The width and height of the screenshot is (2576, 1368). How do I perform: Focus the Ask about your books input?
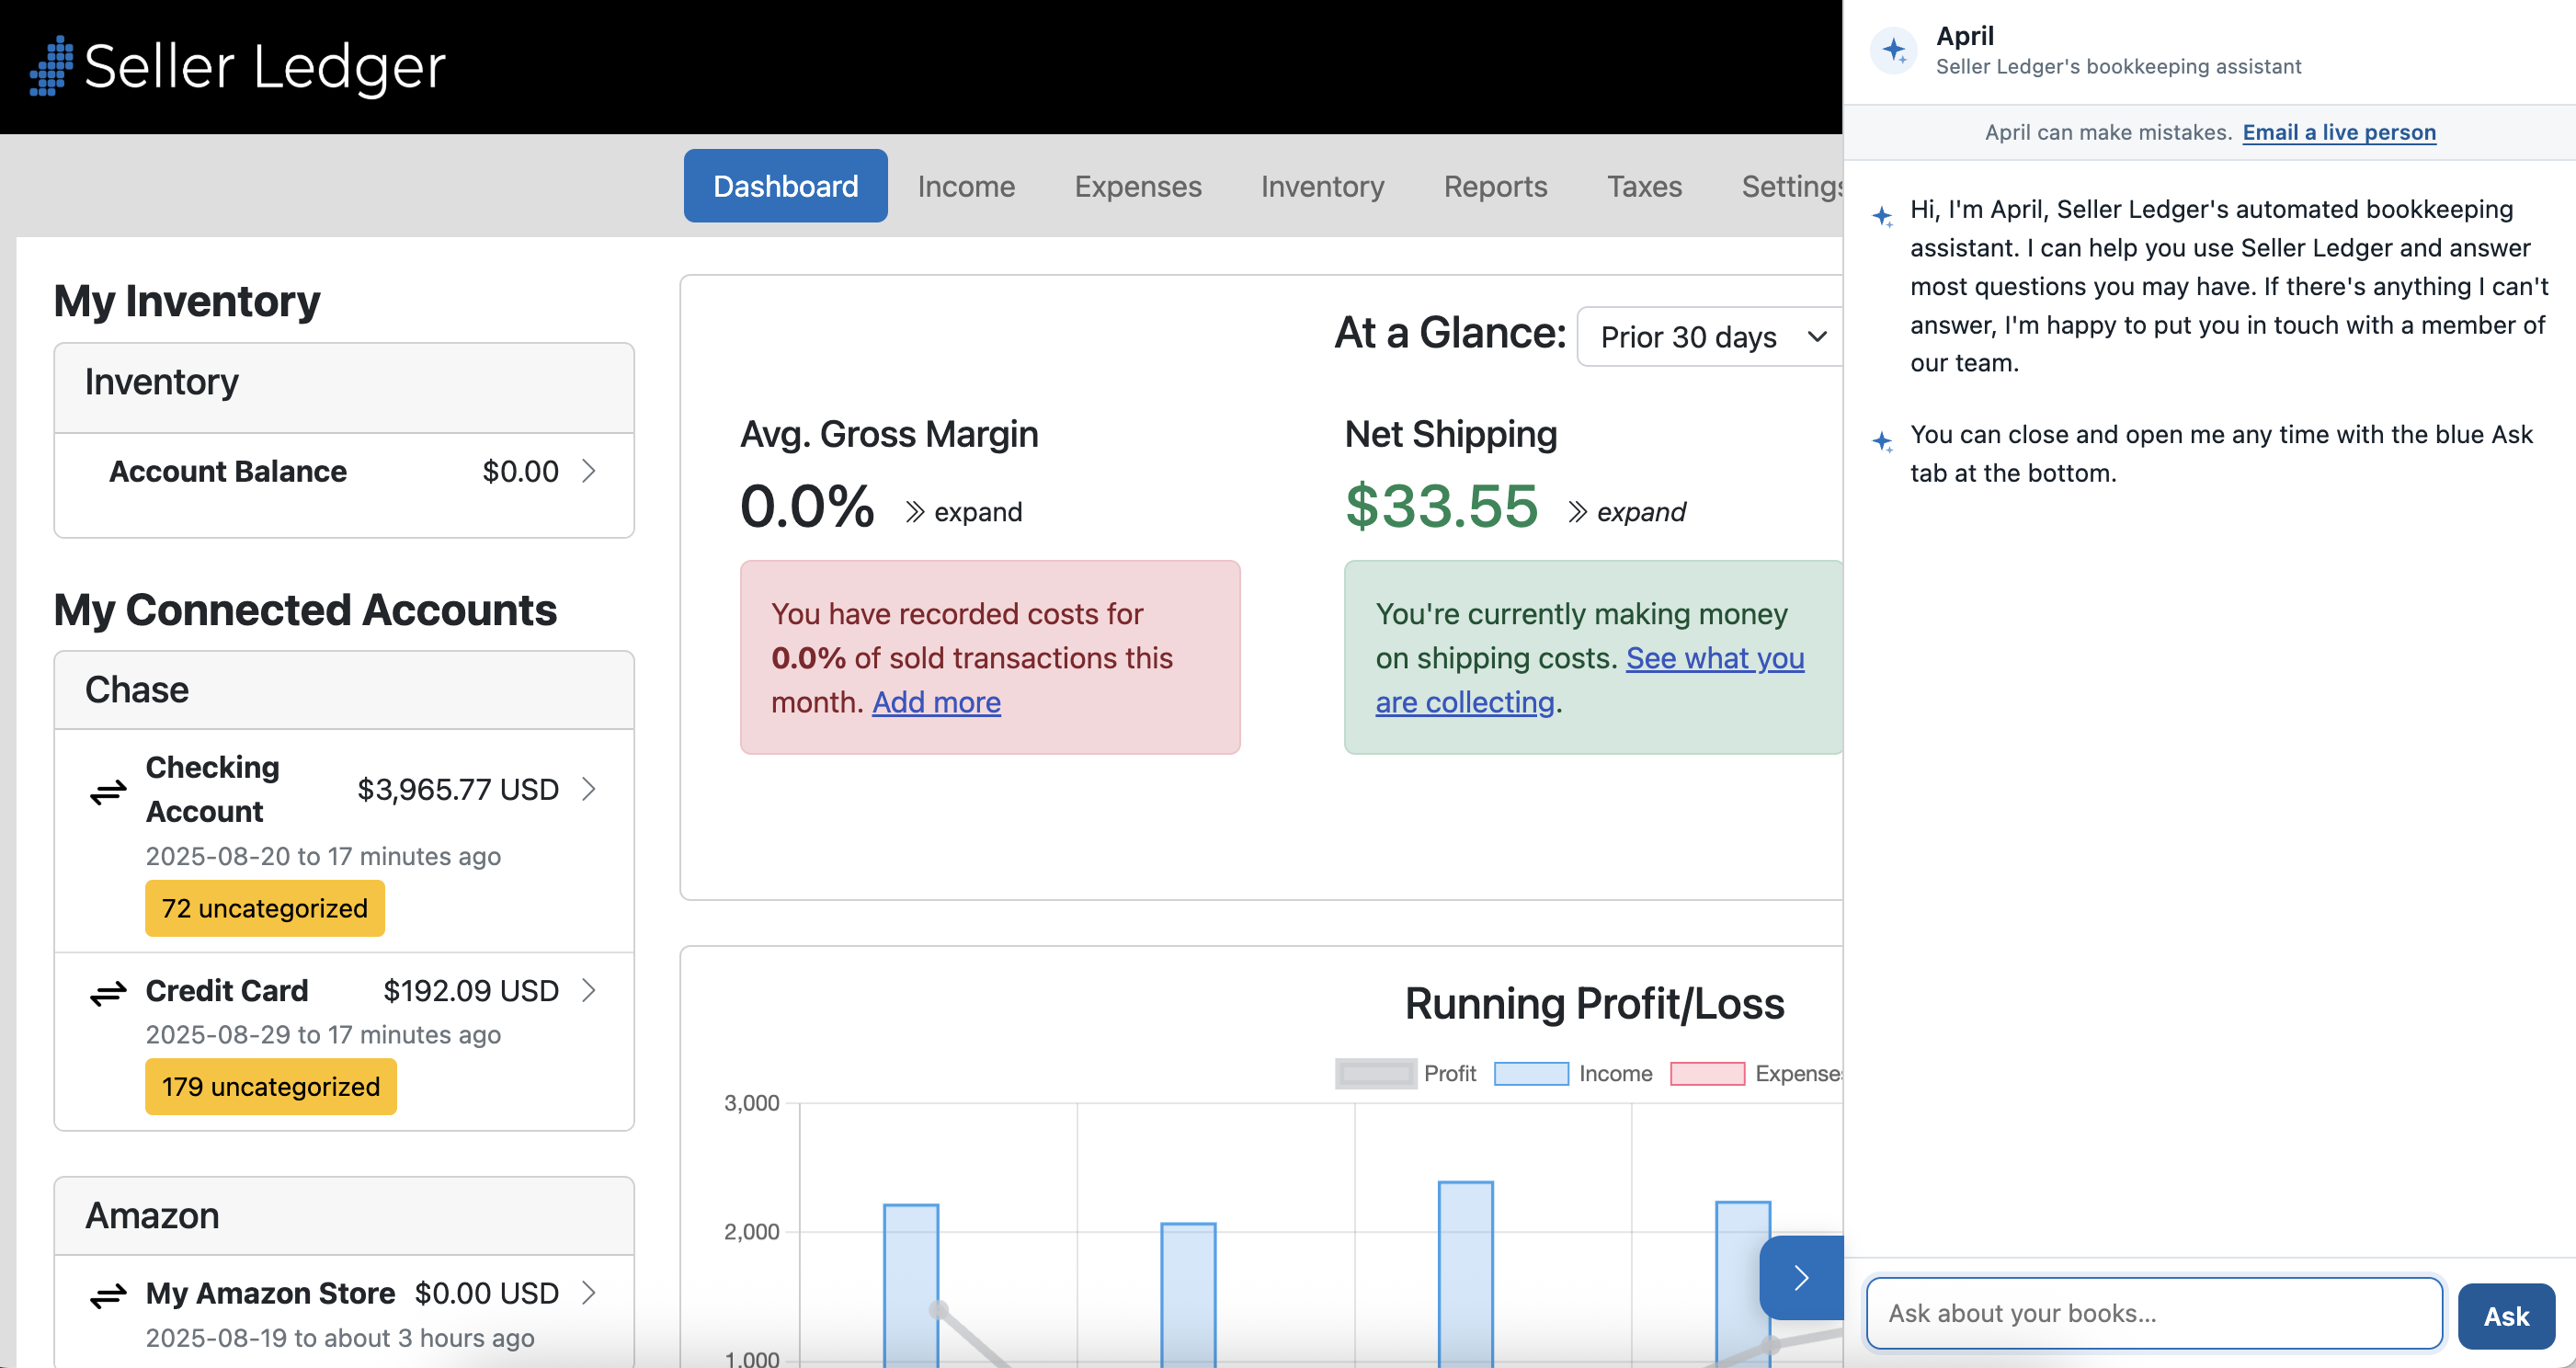point(2154,1313)
